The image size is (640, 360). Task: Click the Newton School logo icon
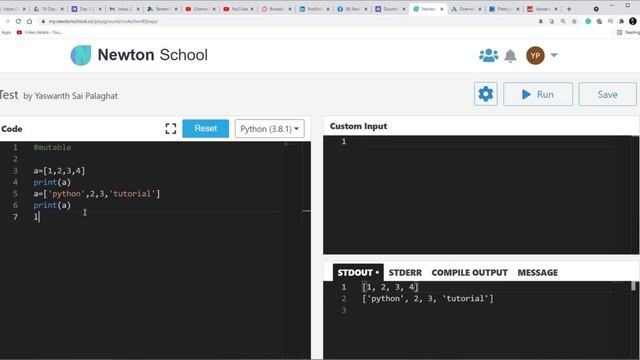[x=81, y=55]
